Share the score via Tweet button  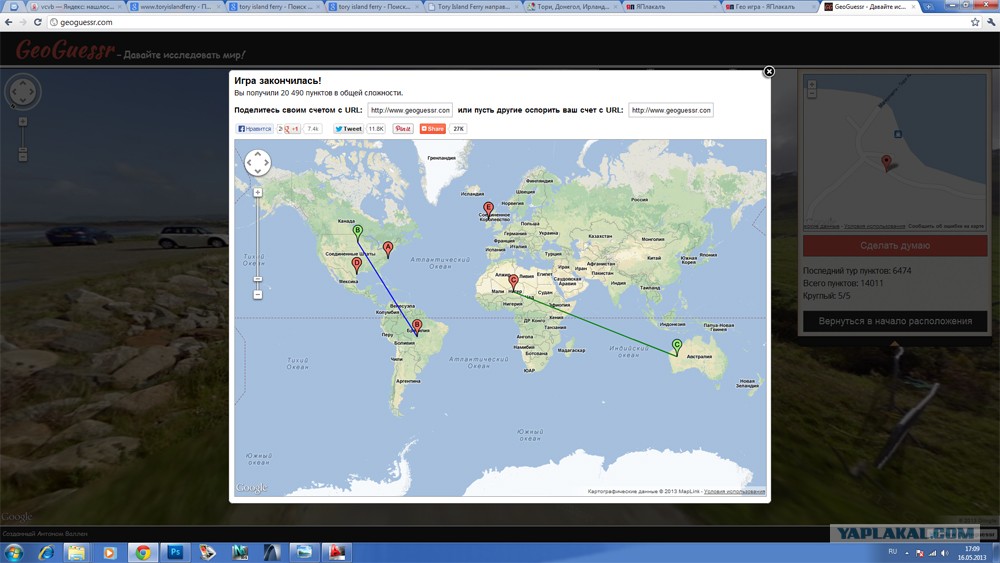point(348,129)
